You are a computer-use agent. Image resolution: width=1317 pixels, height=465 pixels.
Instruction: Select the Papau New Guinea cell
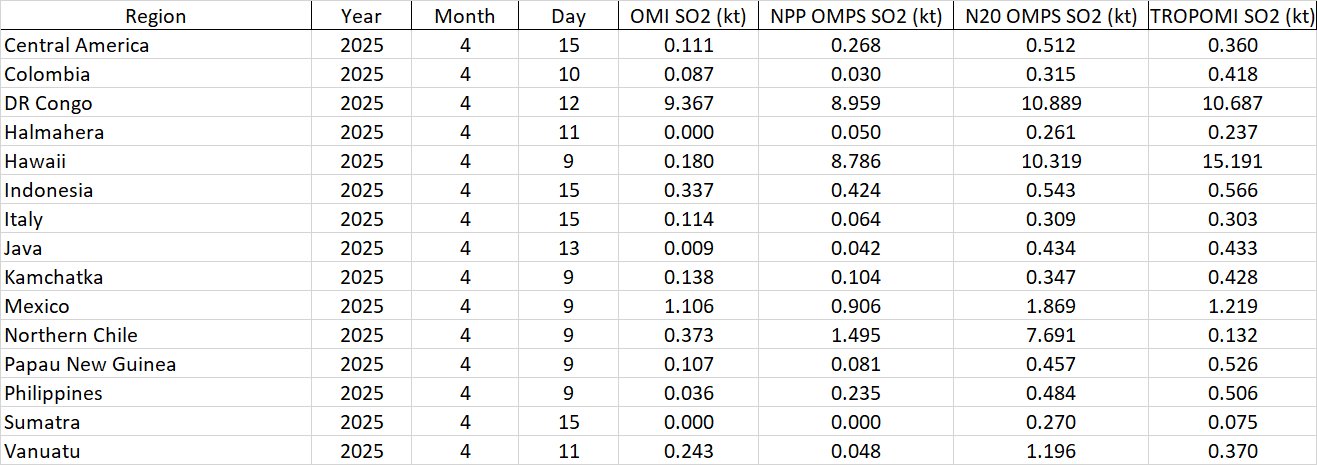[x=90, y=364]
